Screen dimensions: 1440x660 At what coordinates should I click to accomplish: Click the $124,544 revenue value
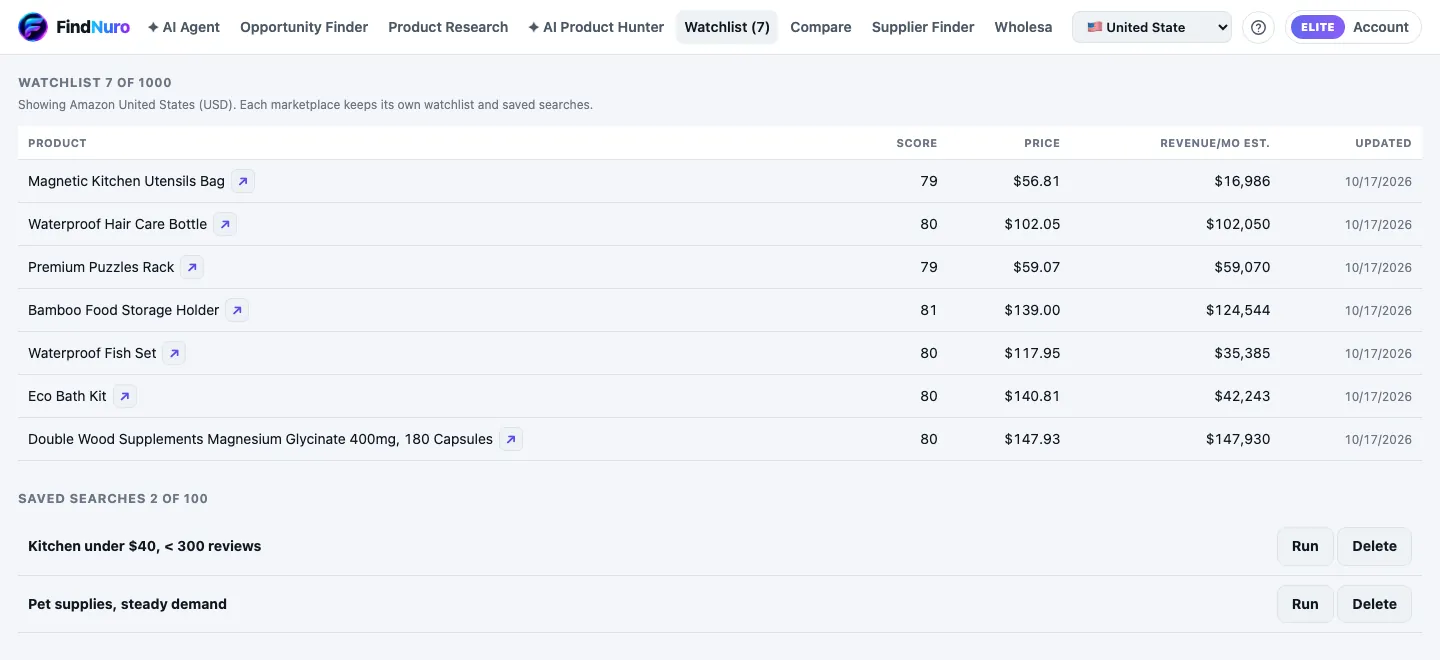pos(1238,310)
